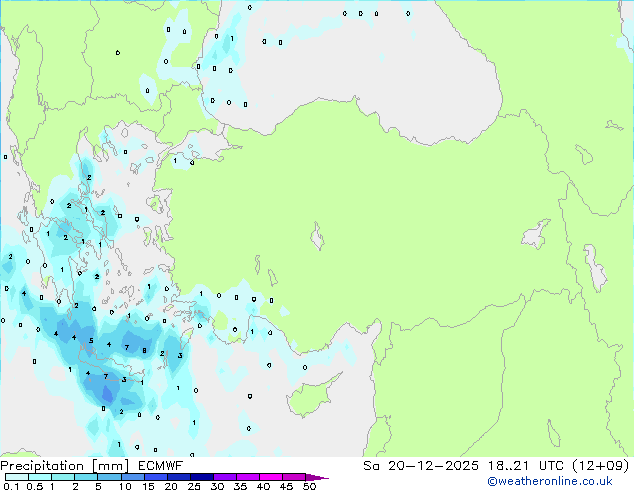This screenshot has width=634, height=490.
Task: Pick the 20–25 mm legend swatch
Action: tap(178, 477)
